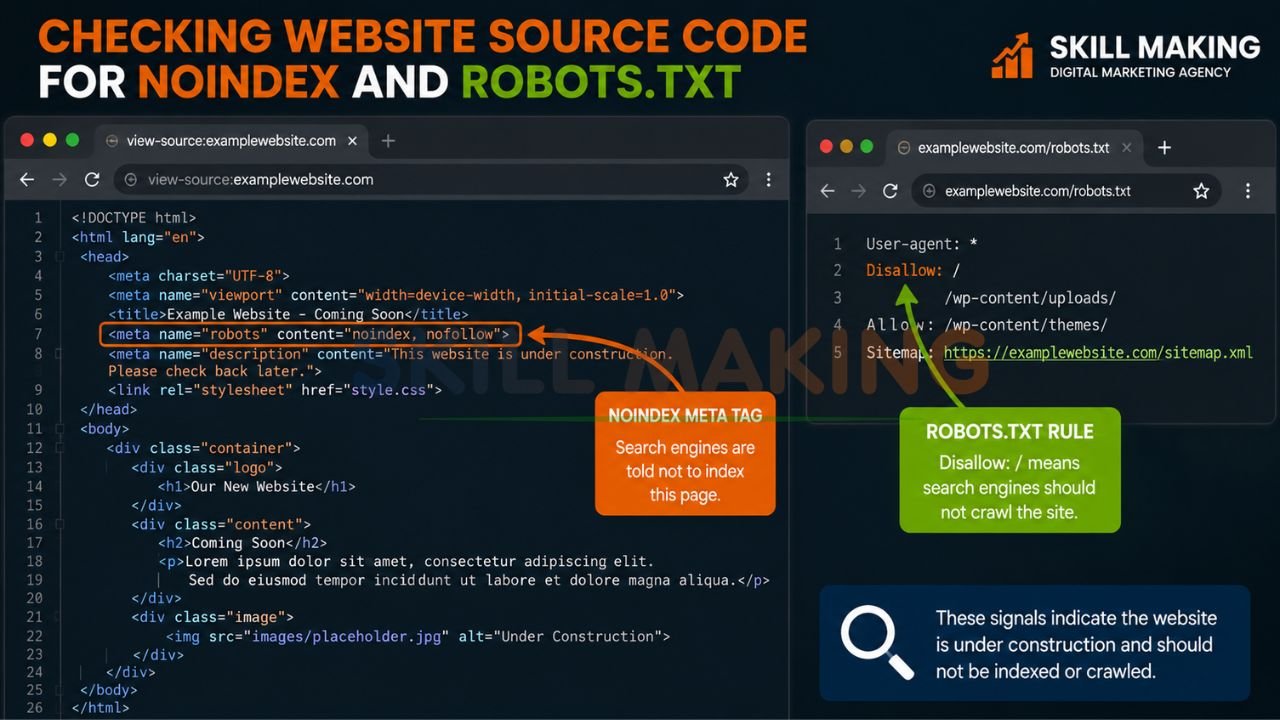
Task: Click the meta viewport line
Action: coord(396,295)
